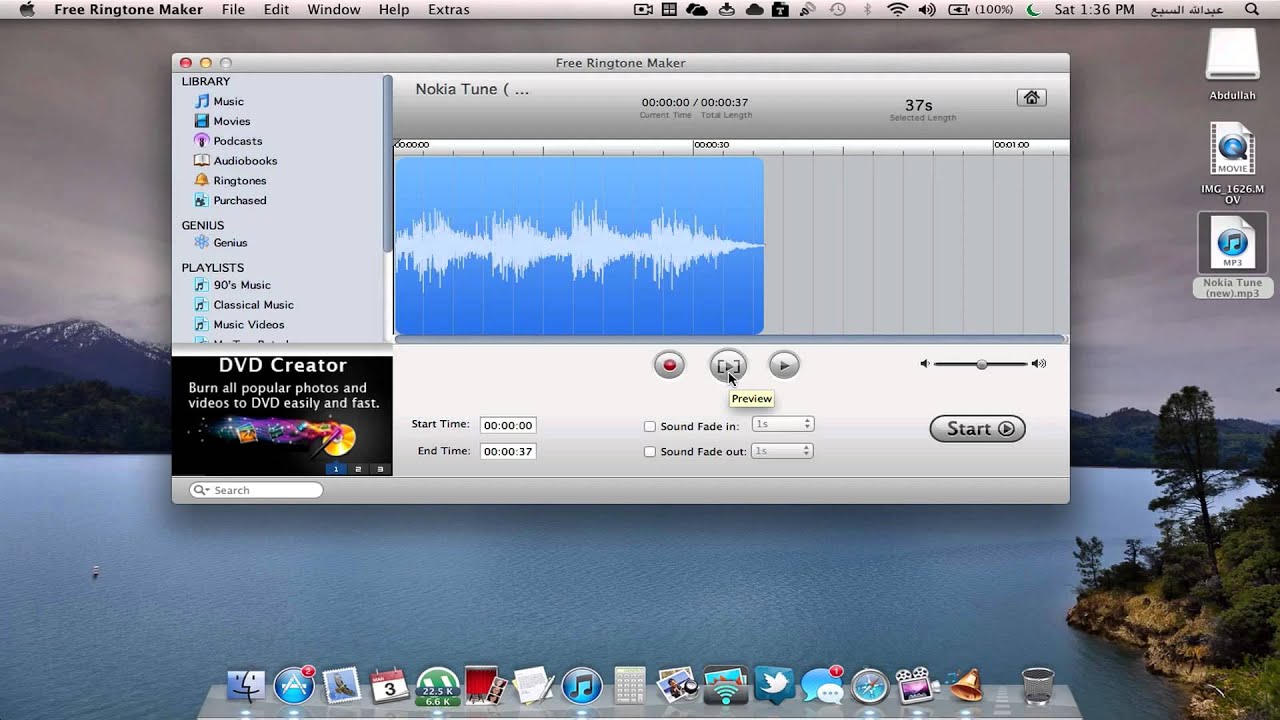Image resolution: width=1280 pixels, height=720 pixels.
Task: Open Messages from the Dock
Action: (822, 686)
